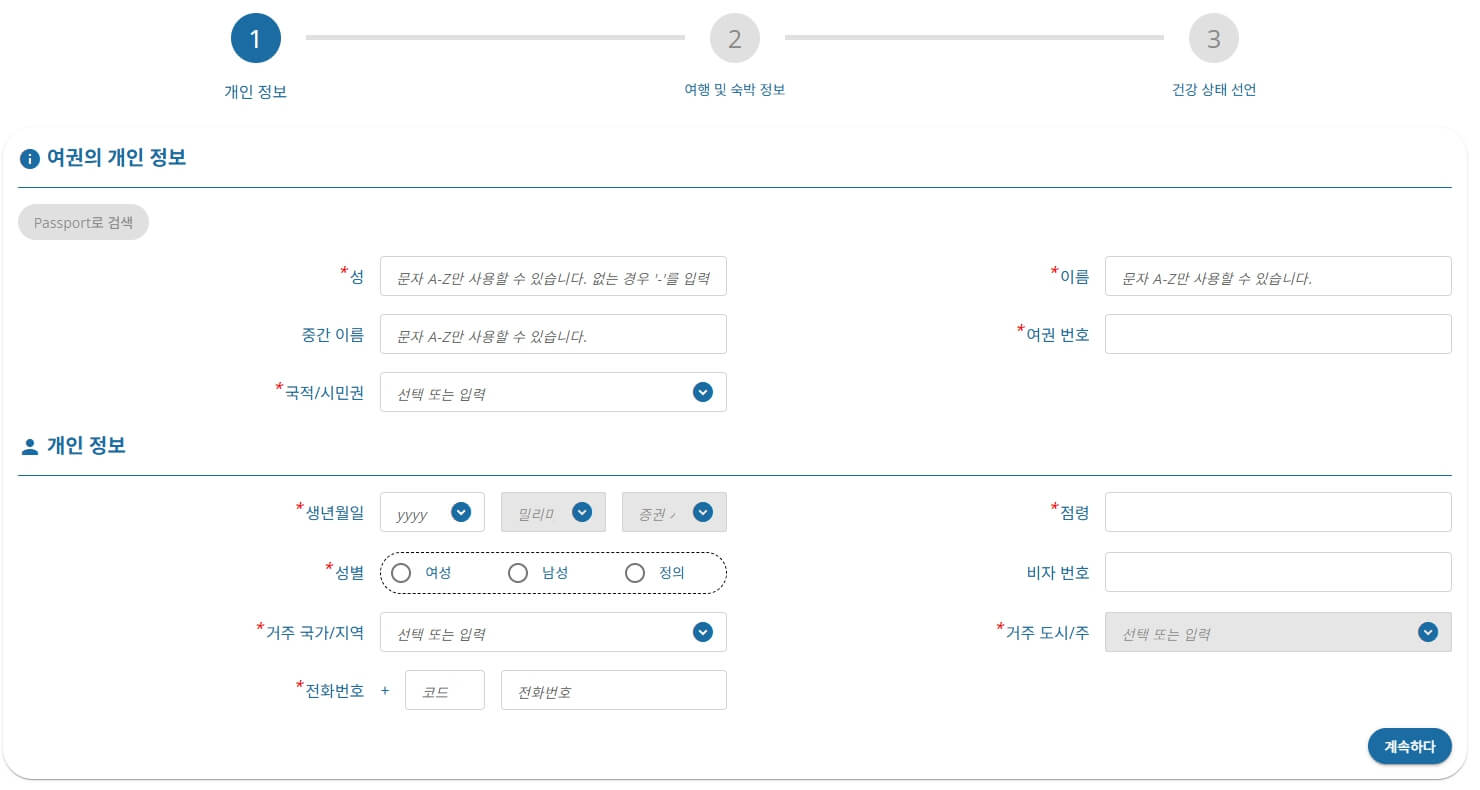This screenshot has width=1480, height=790.
Task: Select the 남성 gender radio button
Action: click(518, 572)
